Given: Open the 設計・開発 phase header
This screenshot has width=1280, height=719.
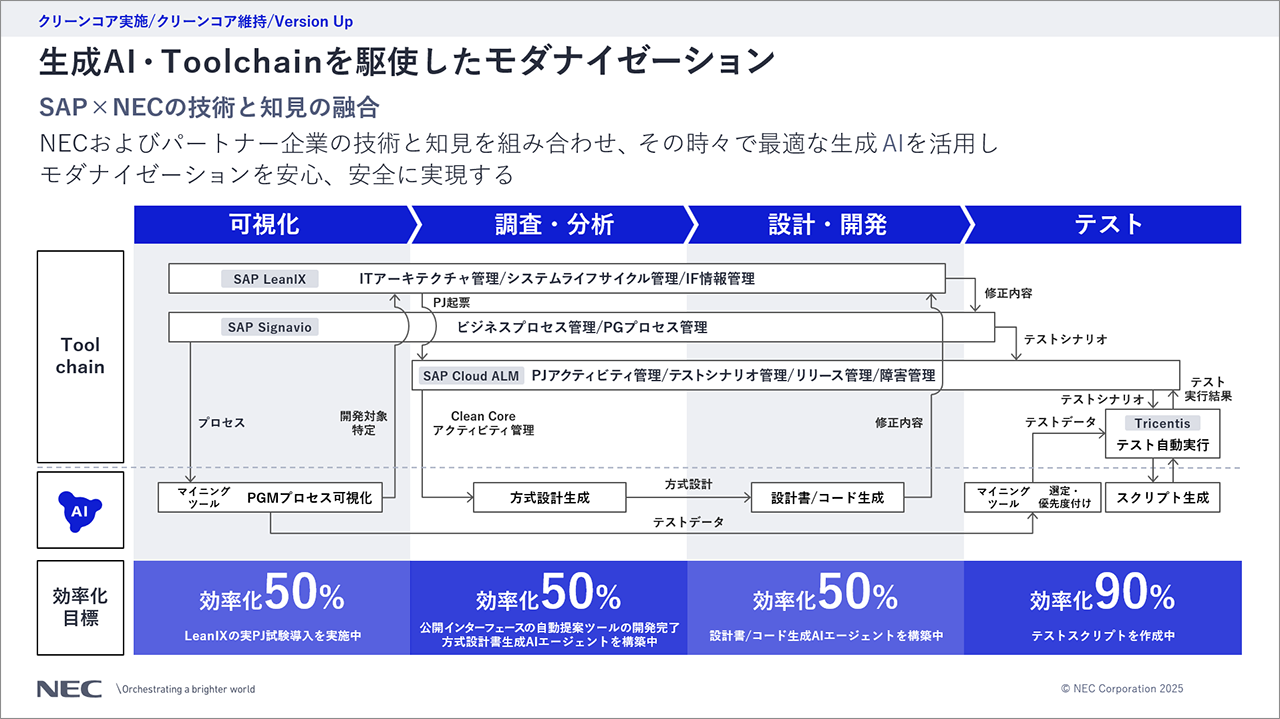Looking at the screenshot, I should pyautogui.click(x=827, y=225).
